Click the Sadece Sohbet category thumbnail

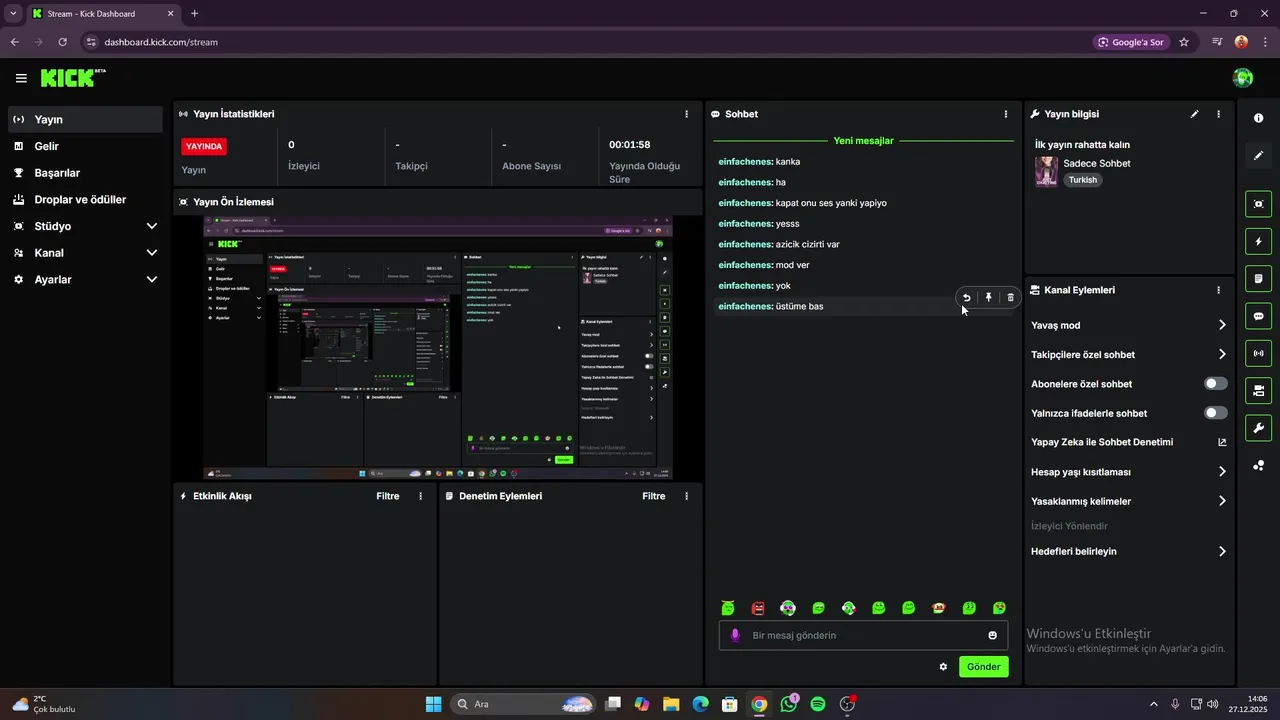[1046, 171]
